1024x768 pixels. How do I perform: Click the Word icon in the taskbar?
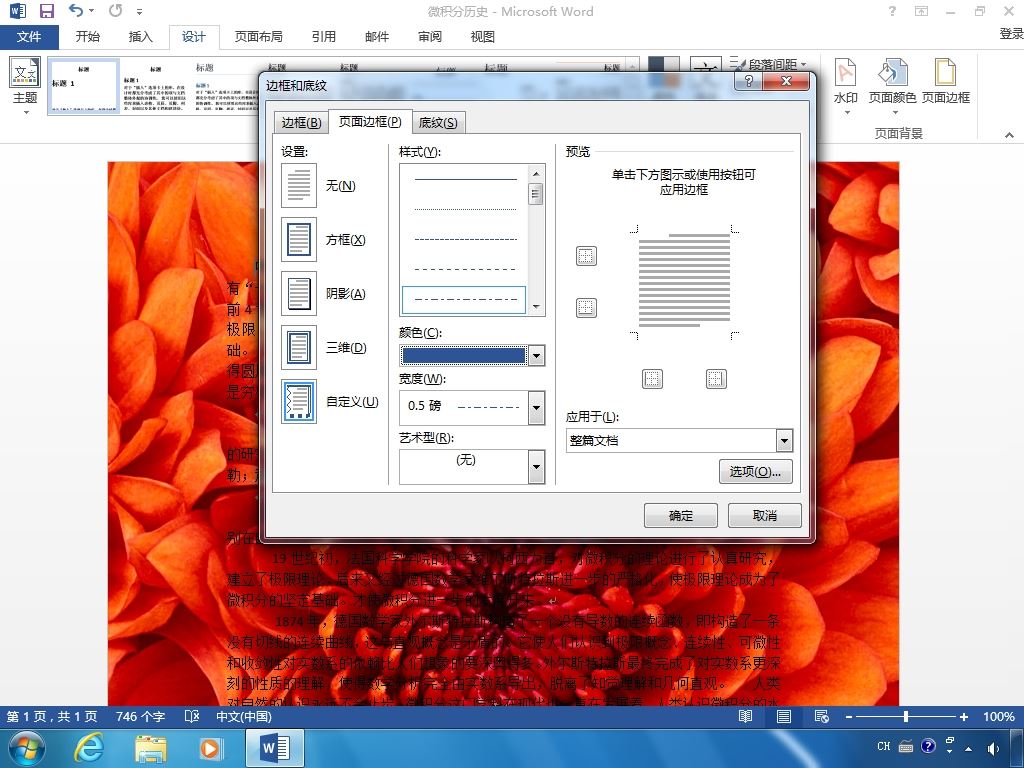click(x=275, y=748)
